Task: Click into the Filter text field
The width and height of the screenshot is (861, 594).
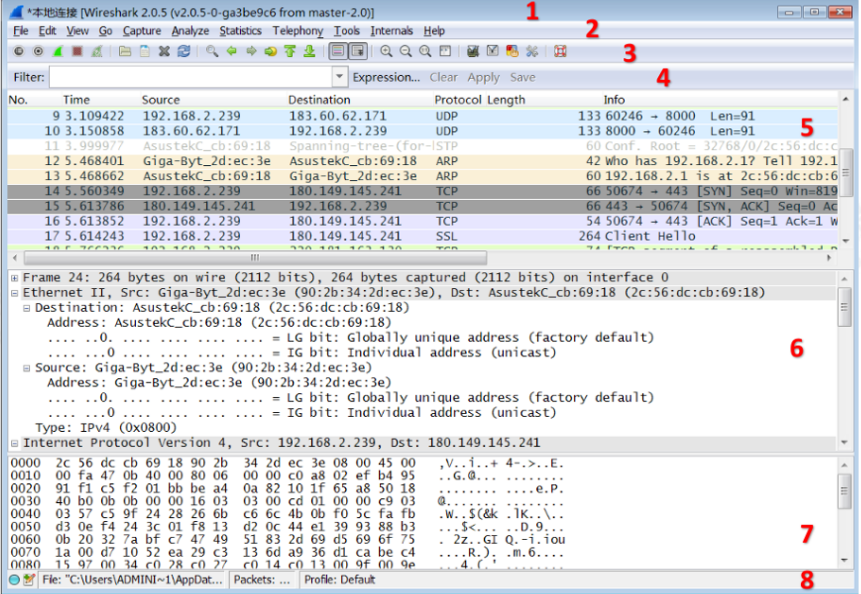Action: [x=191, y=77]
